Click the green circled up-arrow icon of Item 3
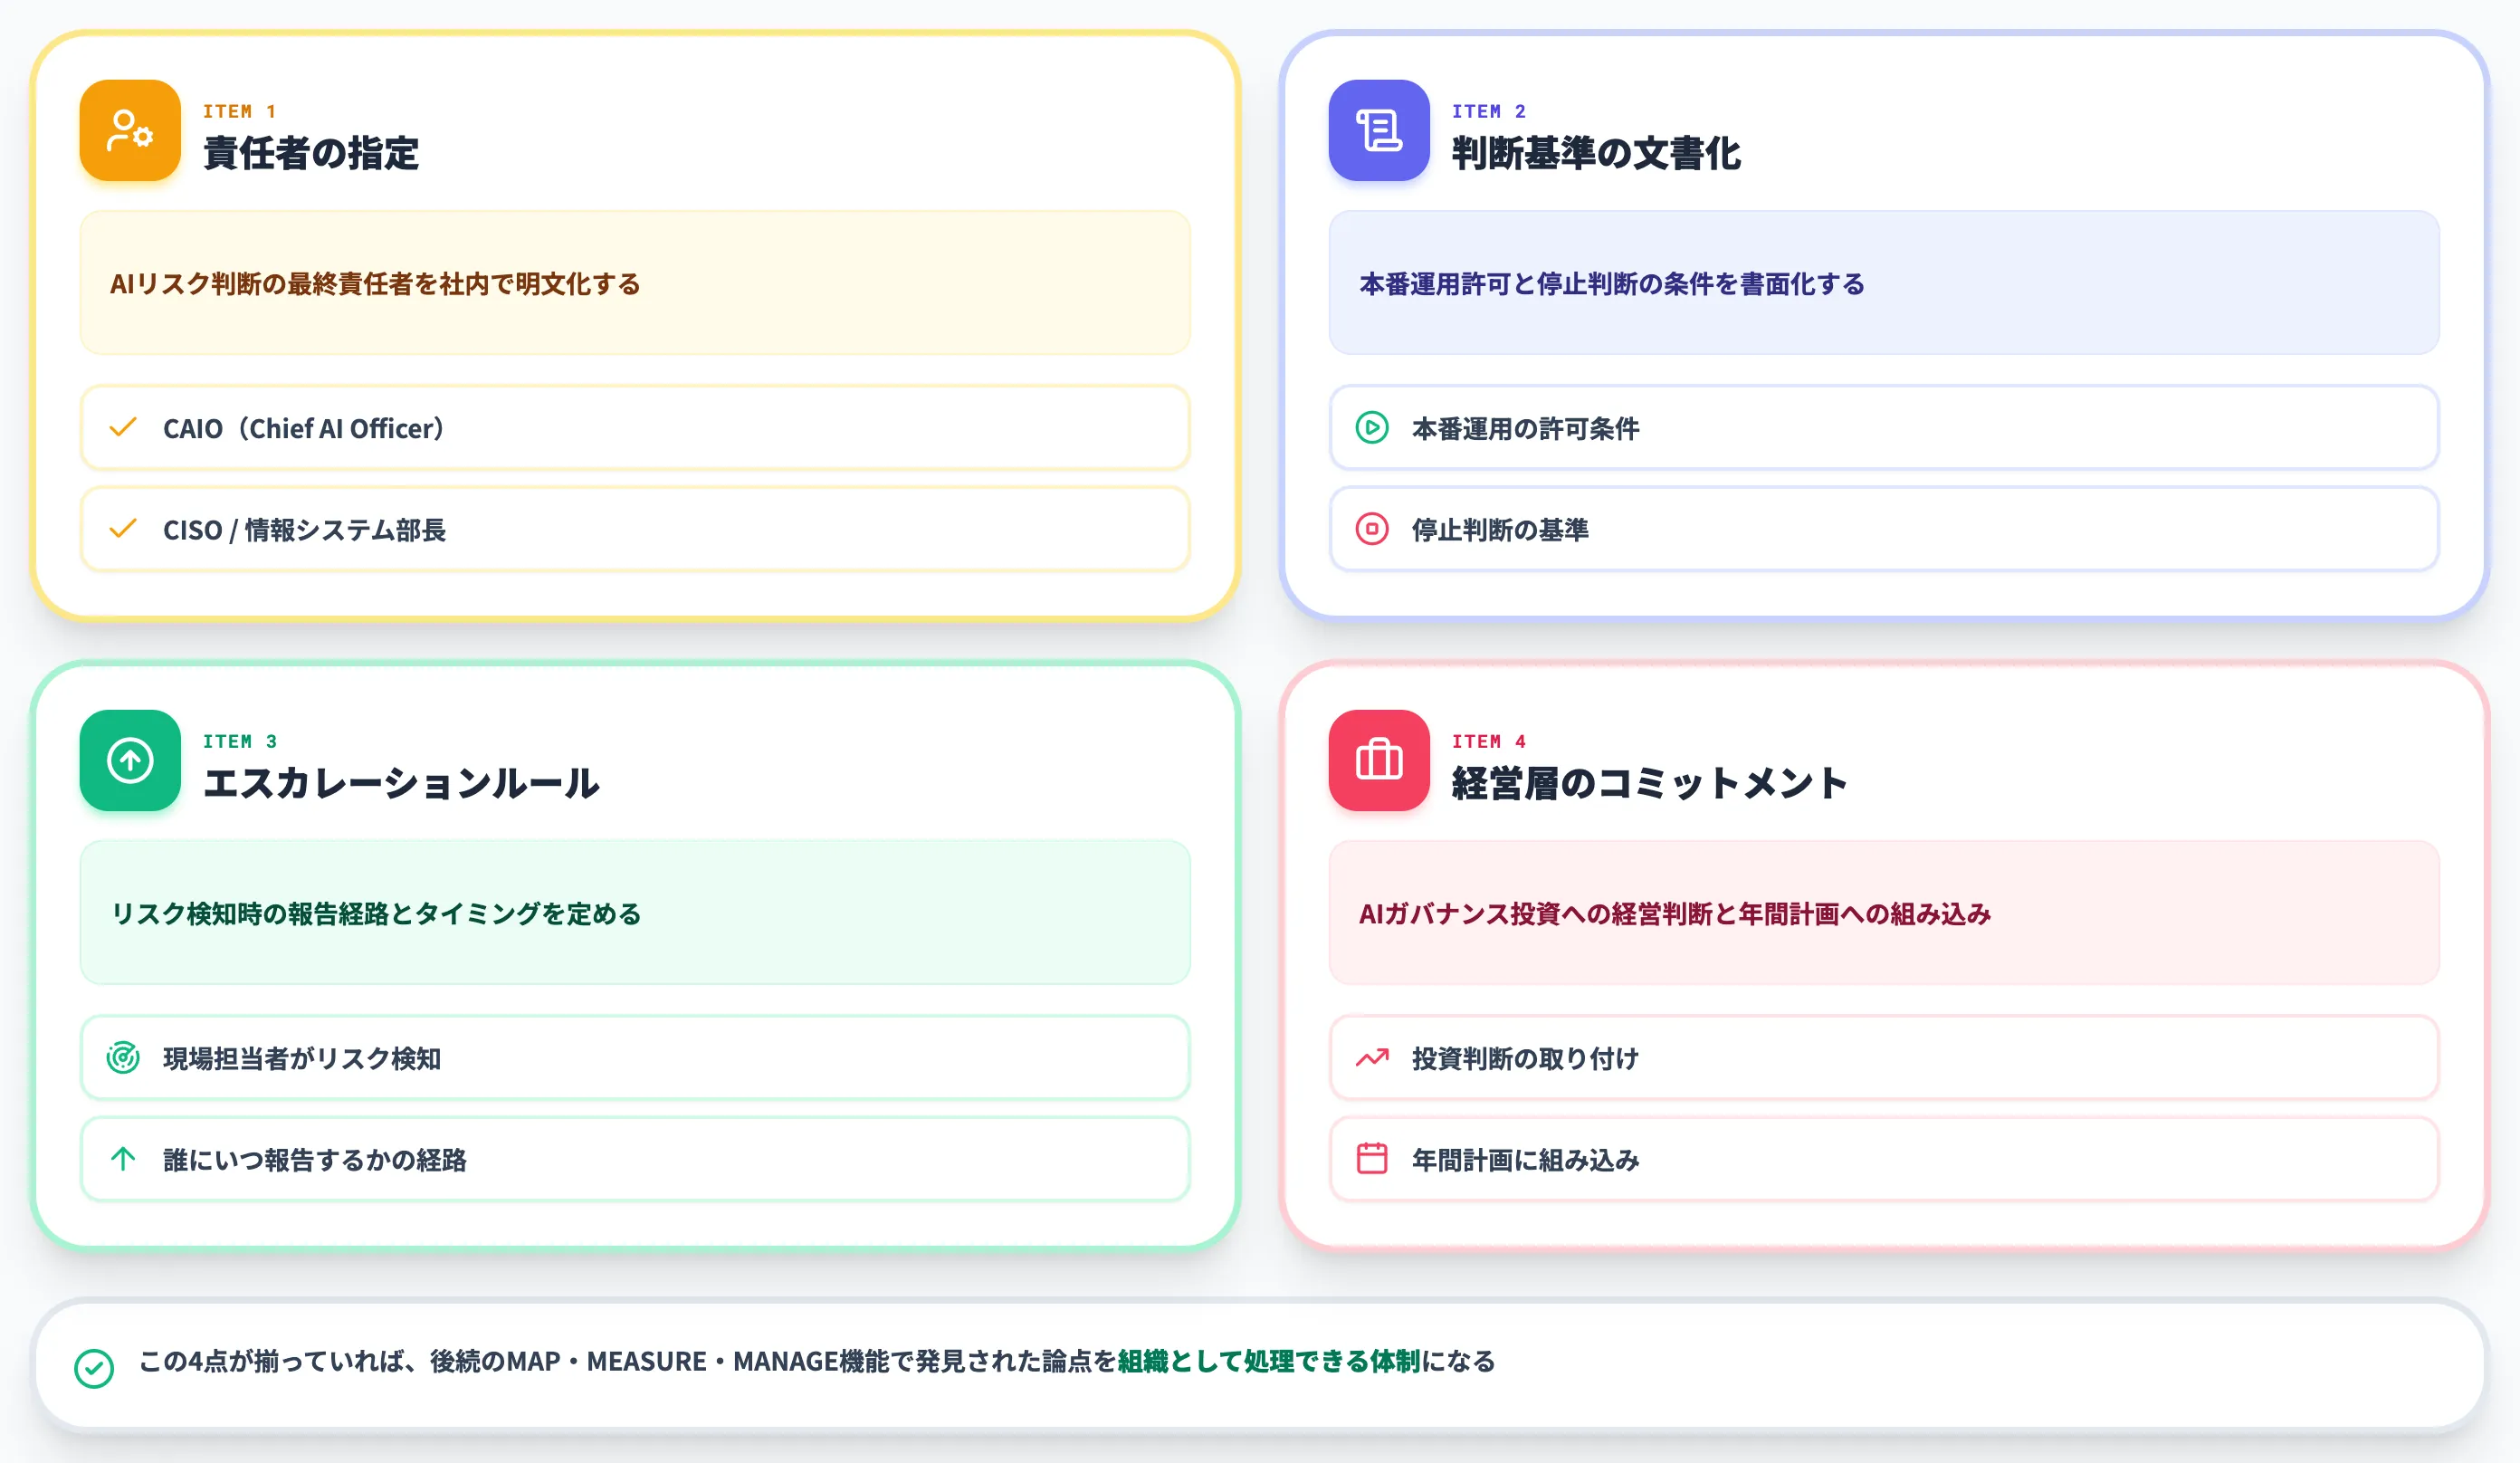 pyautogui.click(x=130, y=760)
